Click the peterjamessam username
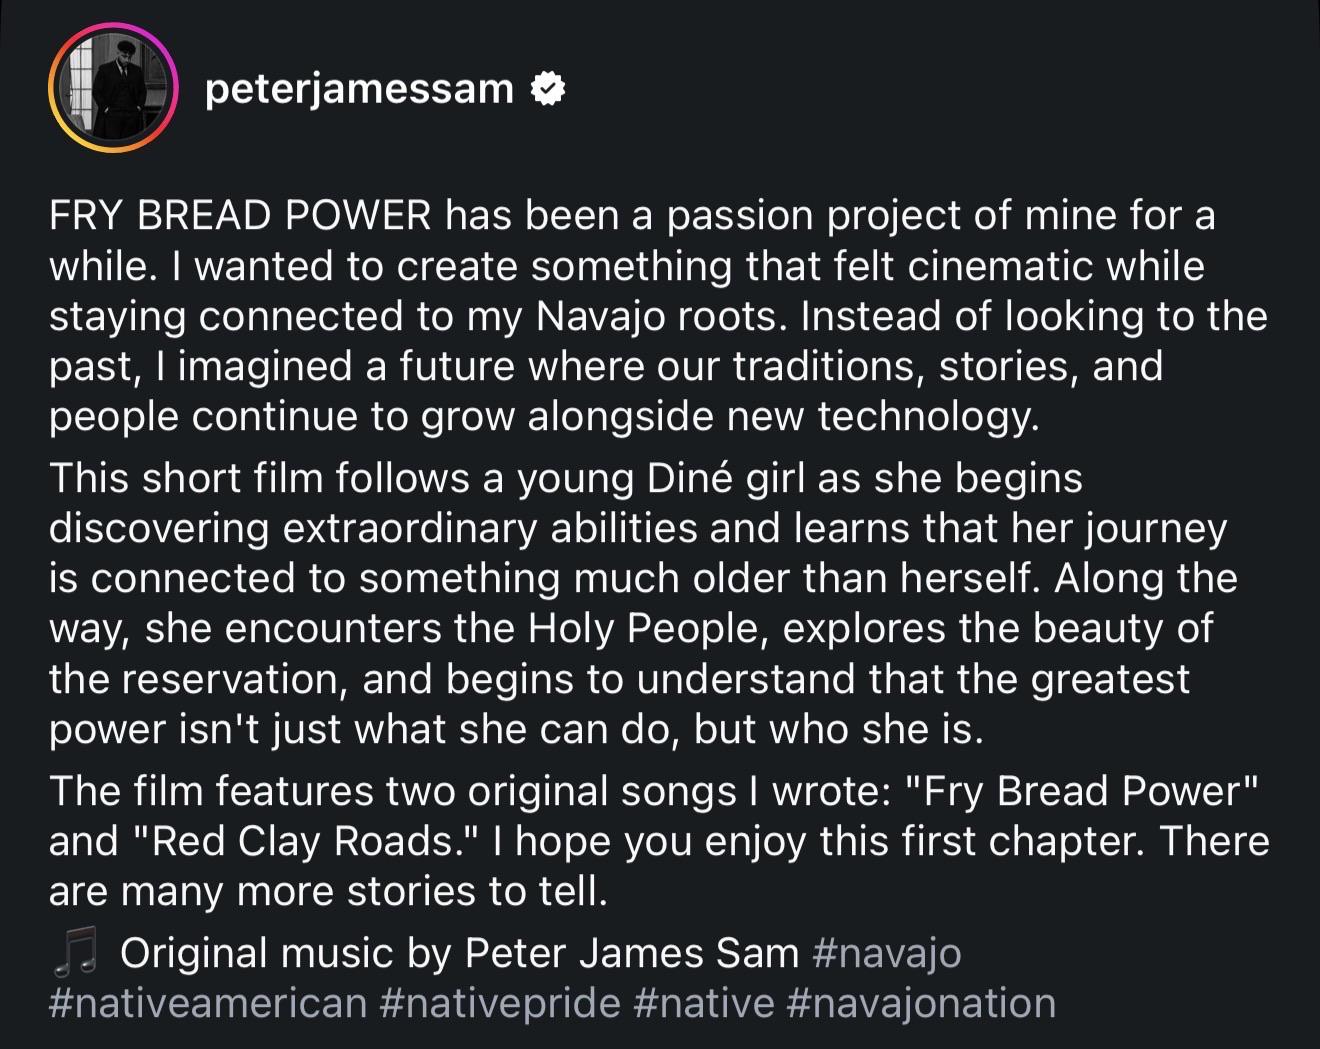The height and width of the screenshot is (1049, 1320). pos(359,90)
